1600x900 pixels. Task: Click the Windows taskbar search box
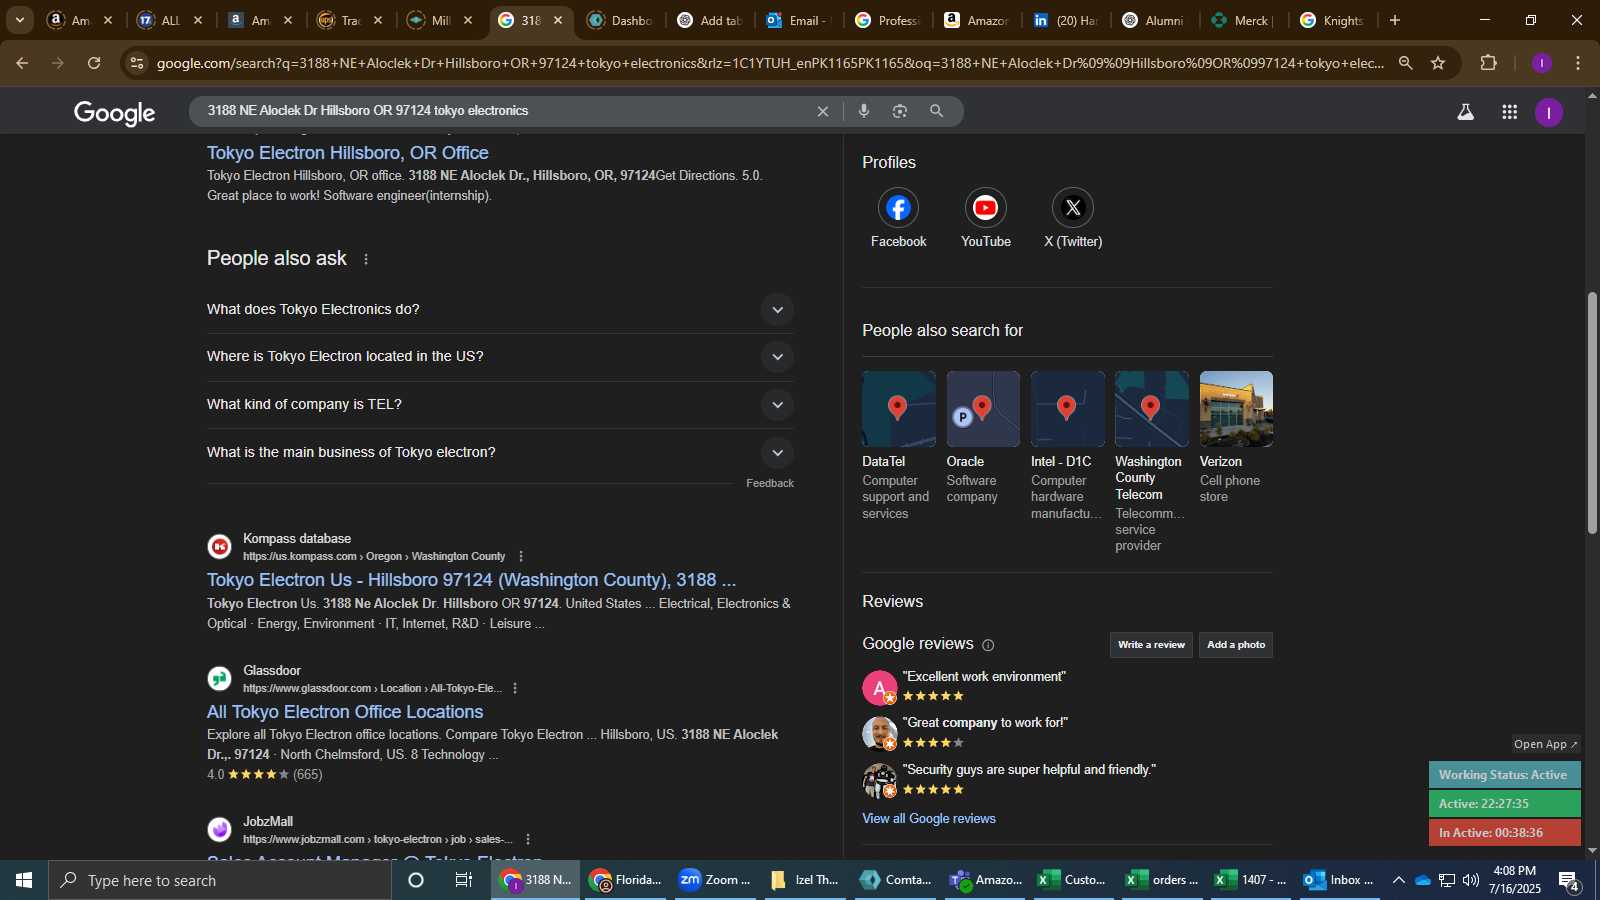[x=220, y=880]
